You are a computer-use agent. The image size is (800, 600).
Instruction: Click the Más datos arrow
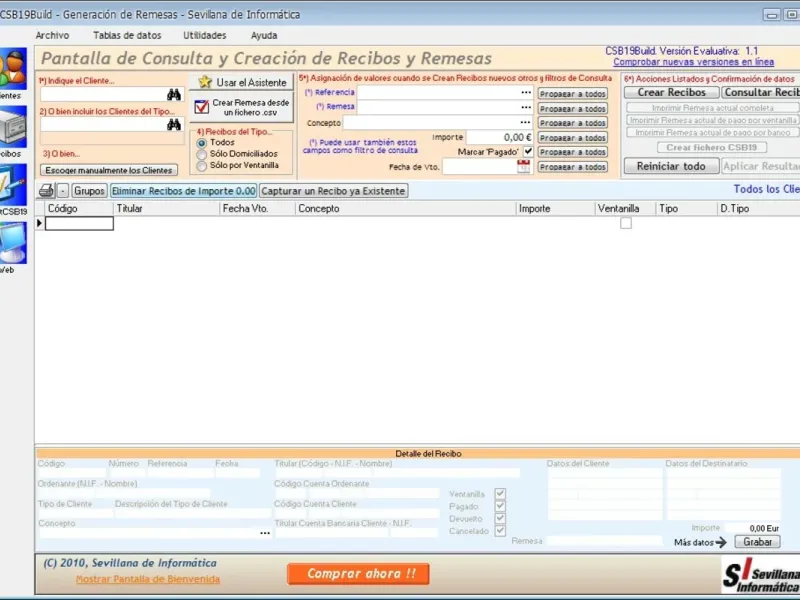coord(721,542)
